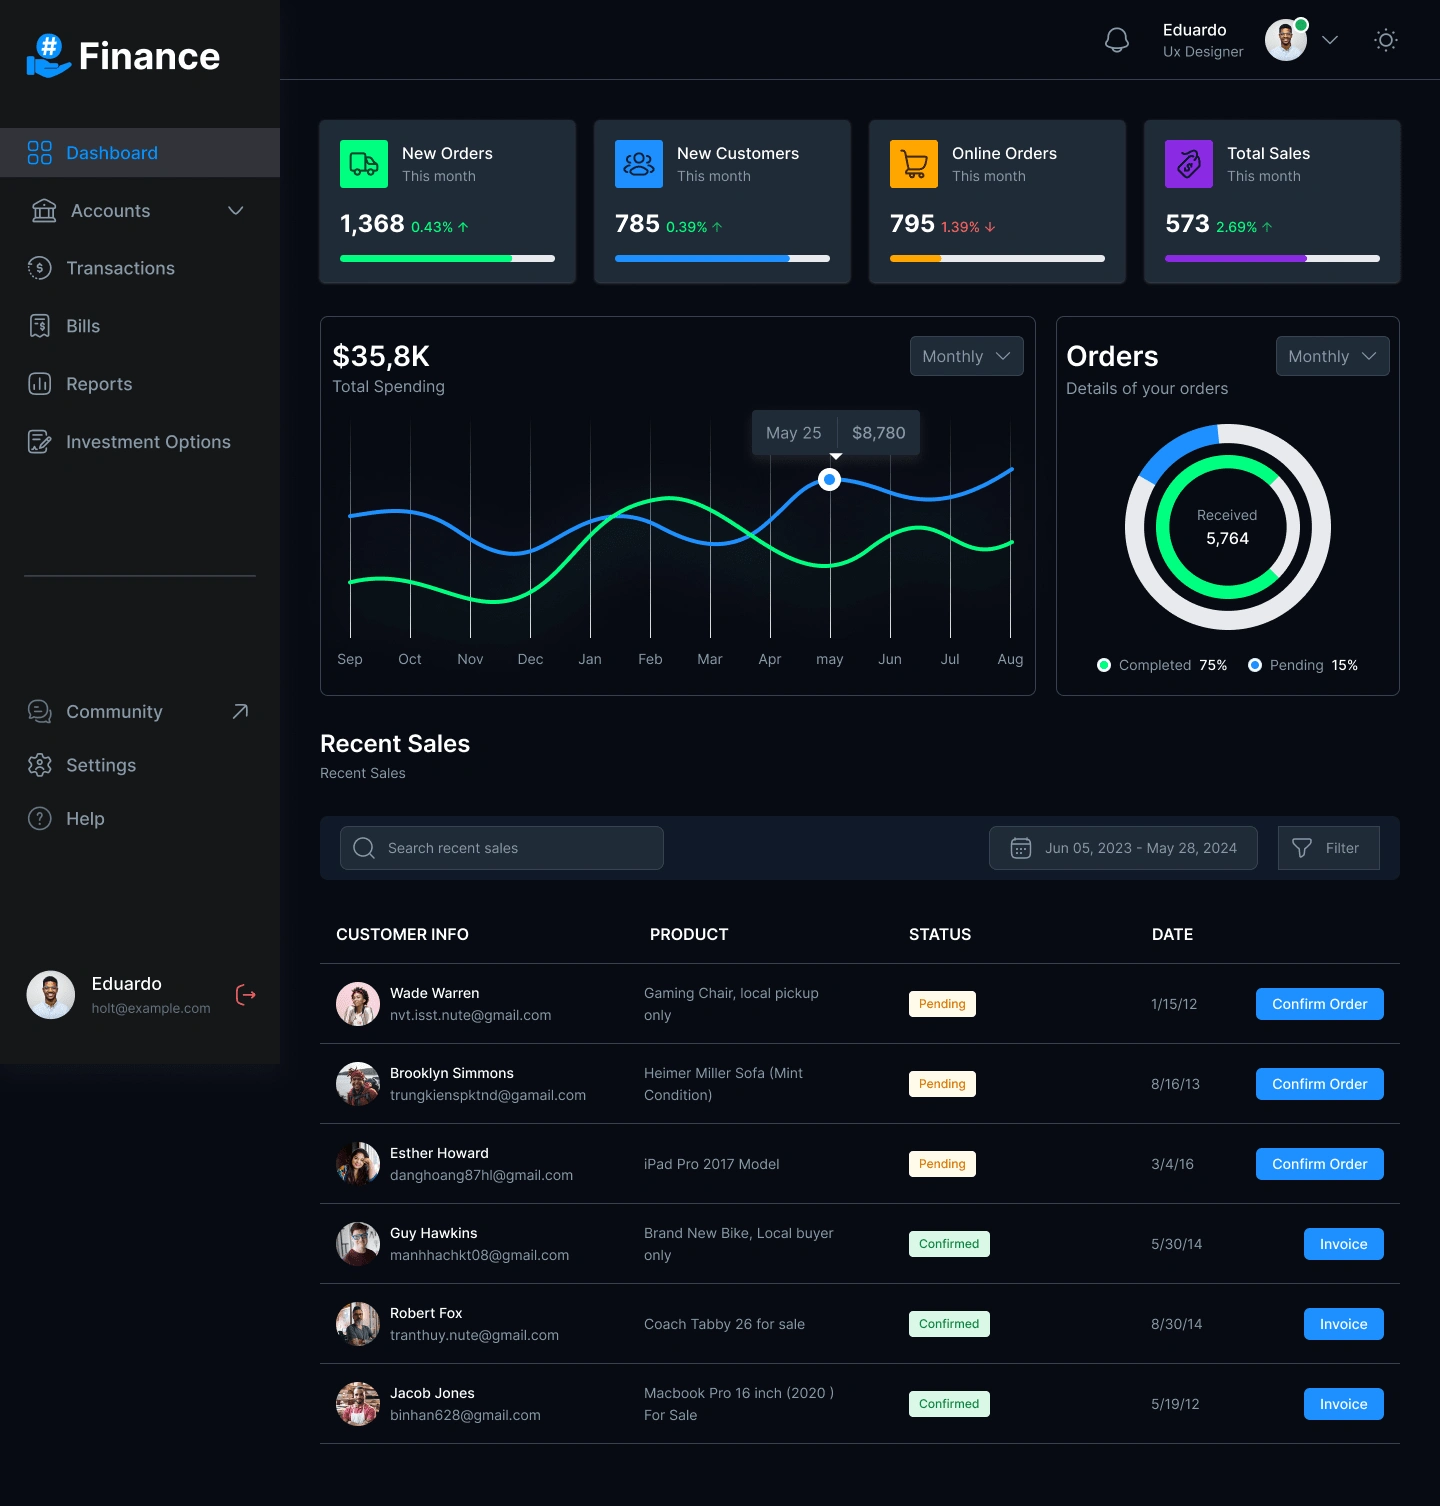This screenshot has height=1506, width=1440.
Task: Open Invoice for Guy Hawkins
Action: (x=1344, y=1244)
